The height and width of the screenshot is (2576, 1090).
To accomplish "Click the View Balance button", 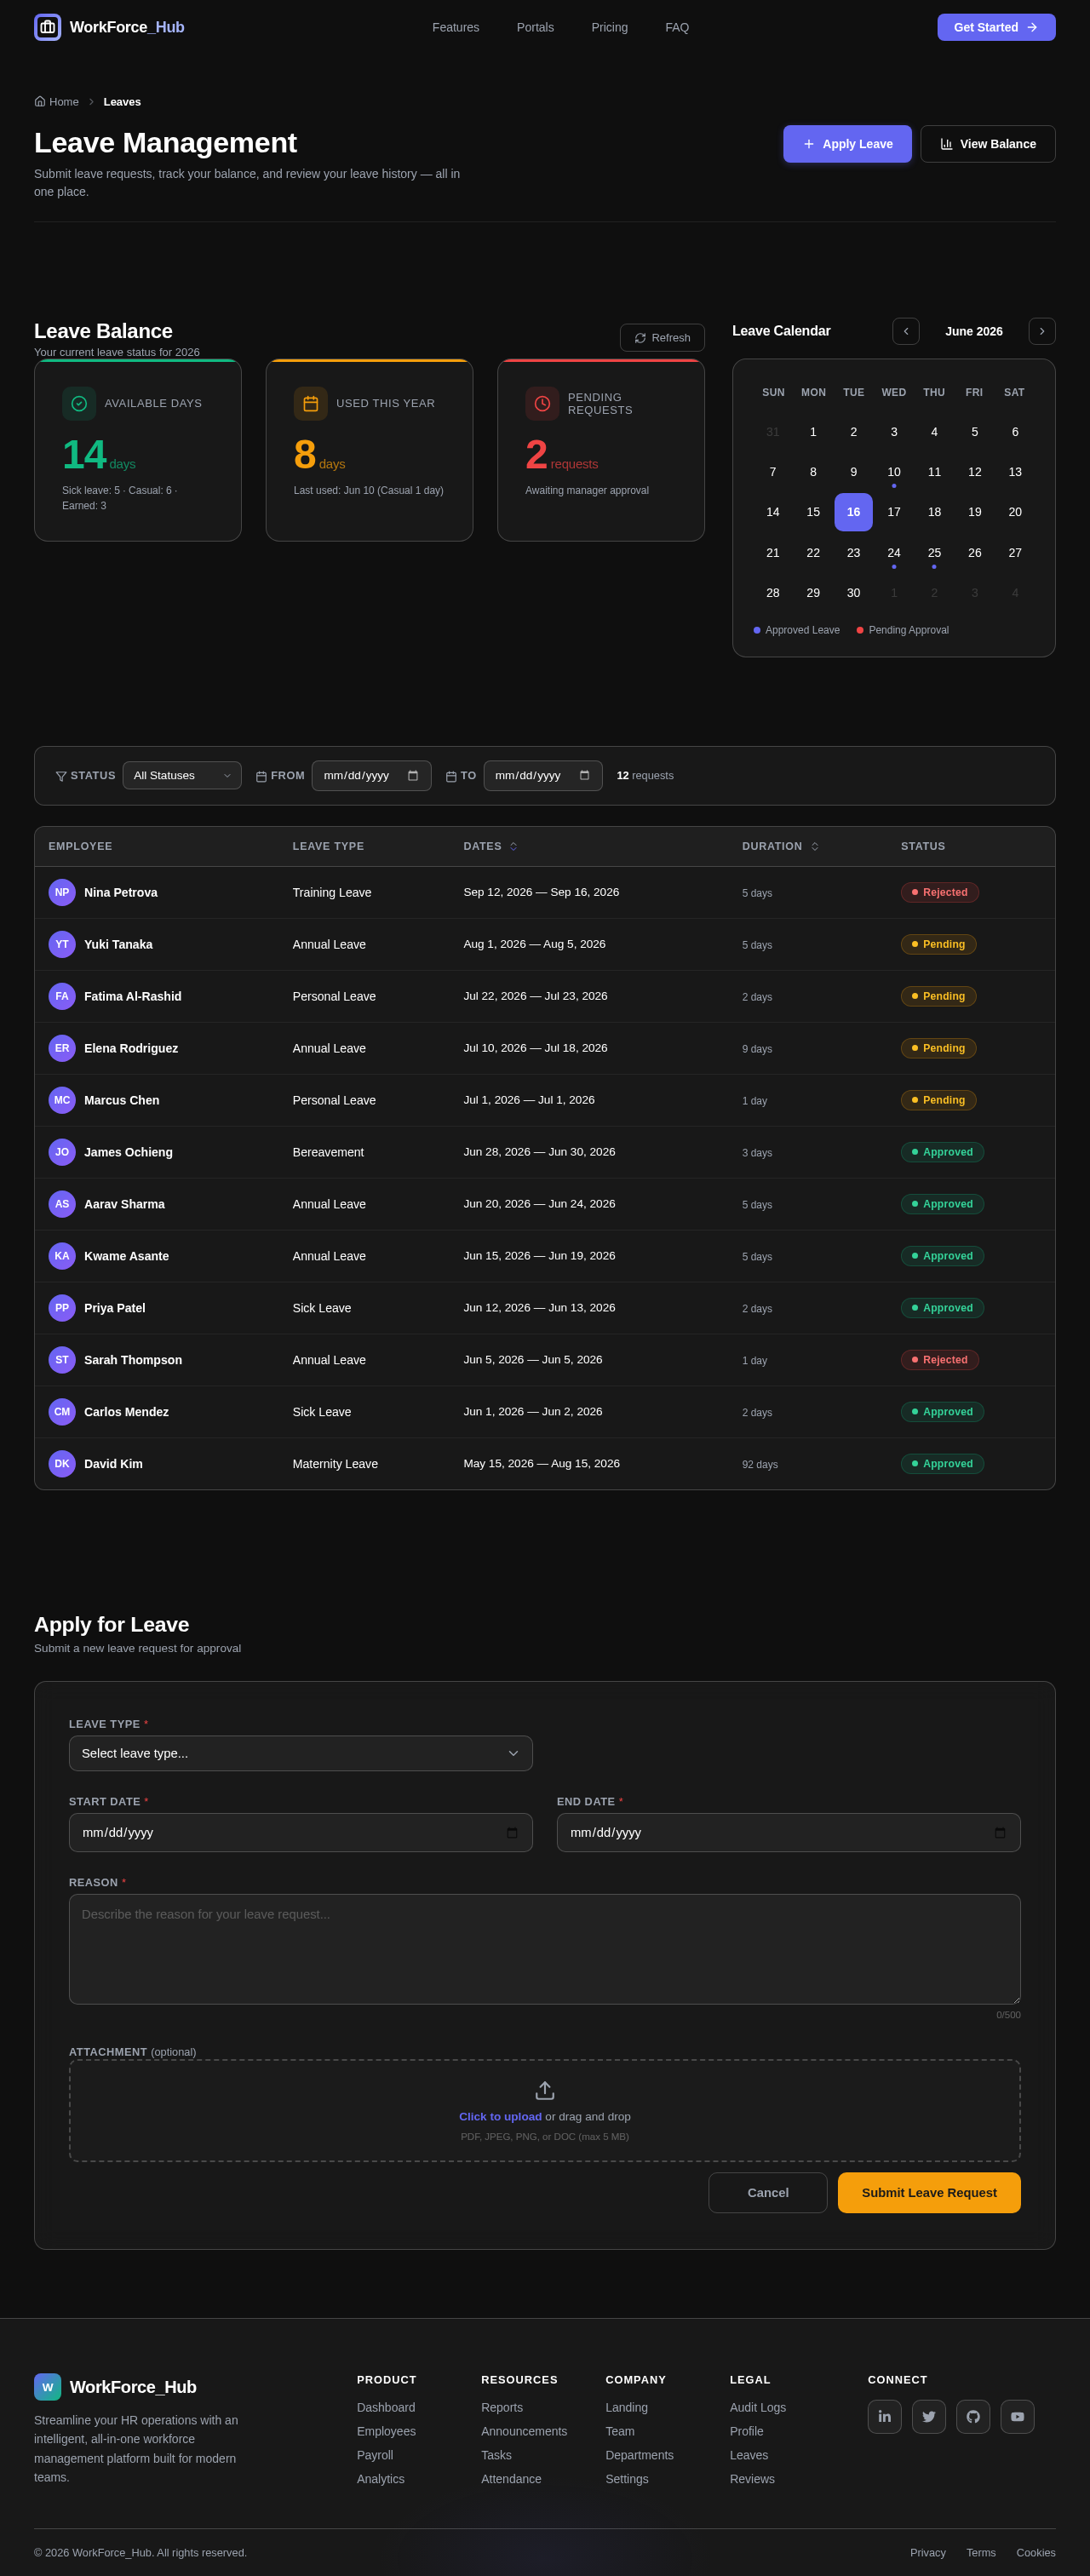I will 988,144.
